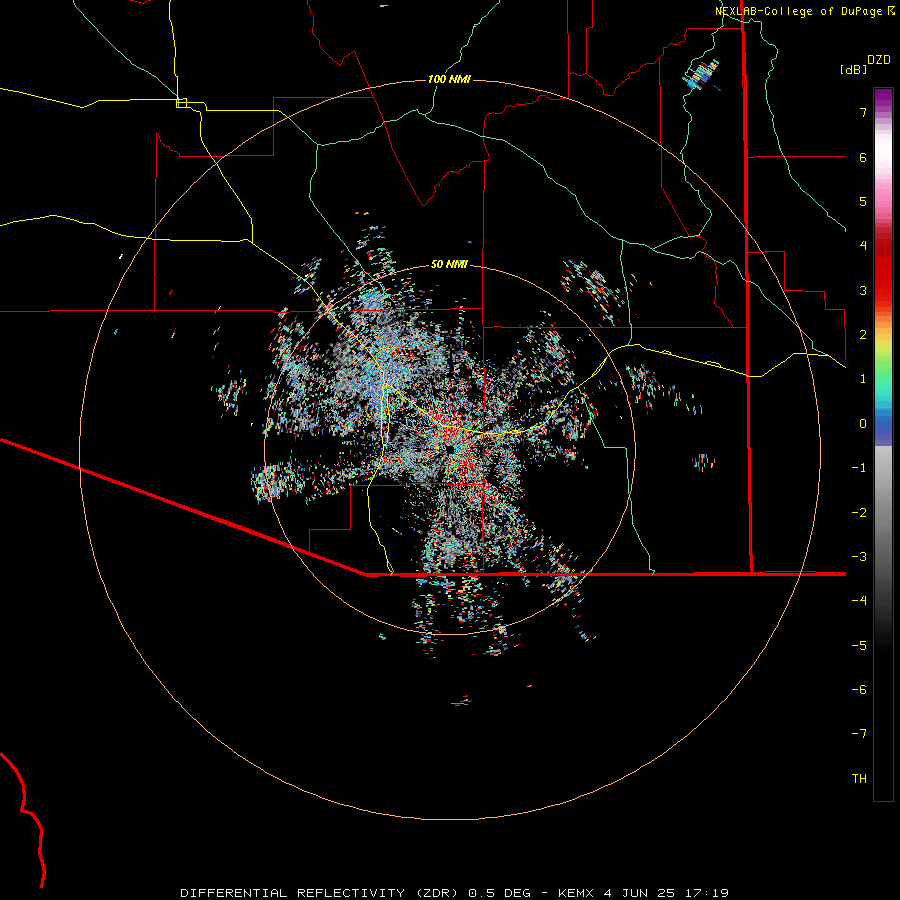Image resolution: width=900 pixels, height=900 pixels.
Task: Click the "2" value on color scale
Action: pos(863,335)
